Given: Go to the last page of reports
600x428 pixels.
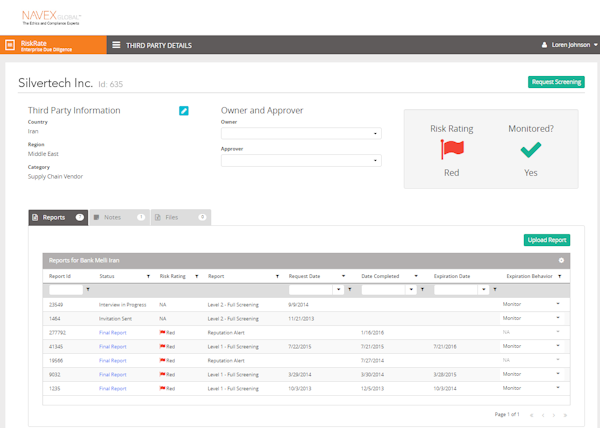Looking at the screenshot, I should pos(565,415).
